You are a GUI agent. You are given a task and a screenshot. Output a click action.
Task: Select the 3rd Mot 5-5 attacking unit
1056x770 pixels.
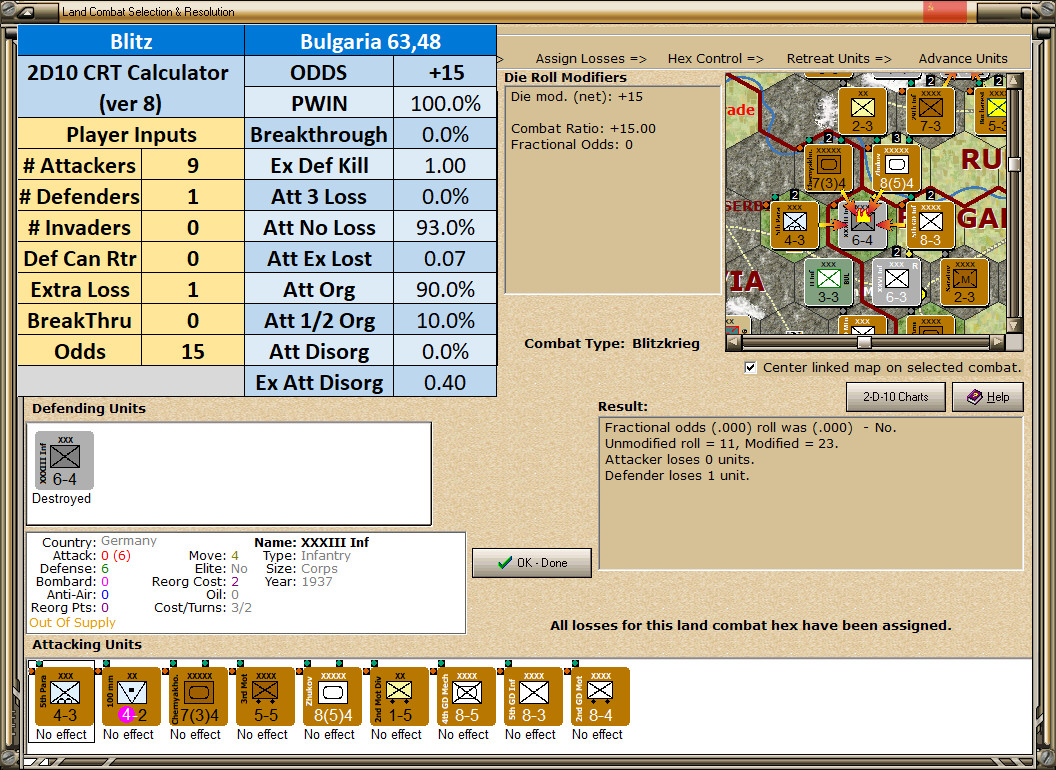(x=265, y=697)
